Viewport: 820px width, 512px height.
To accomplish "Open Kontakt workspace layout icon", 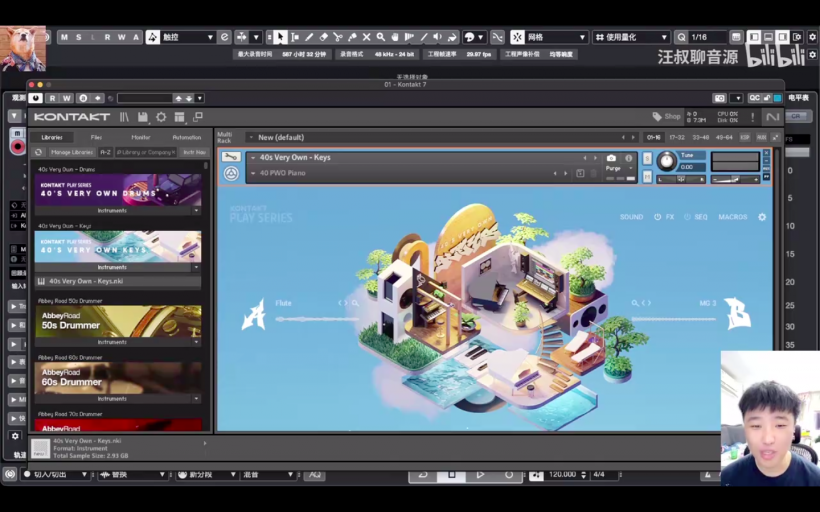I will tap(179, 117).
